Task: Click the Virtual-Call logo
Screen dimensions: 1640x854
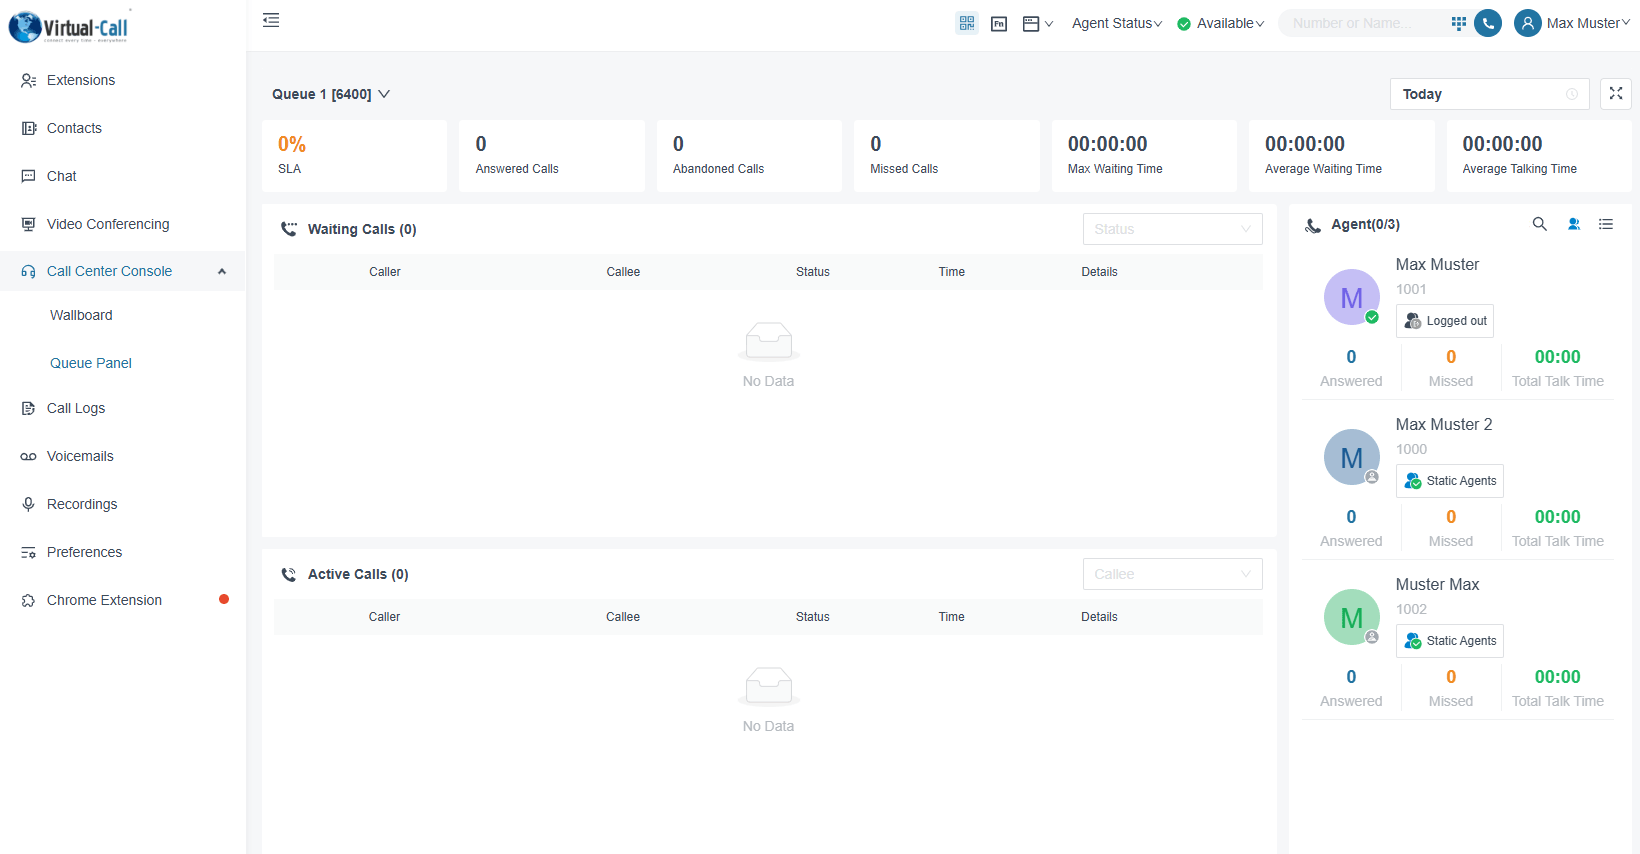Action: pyautogui.click(x=70, y=27)
